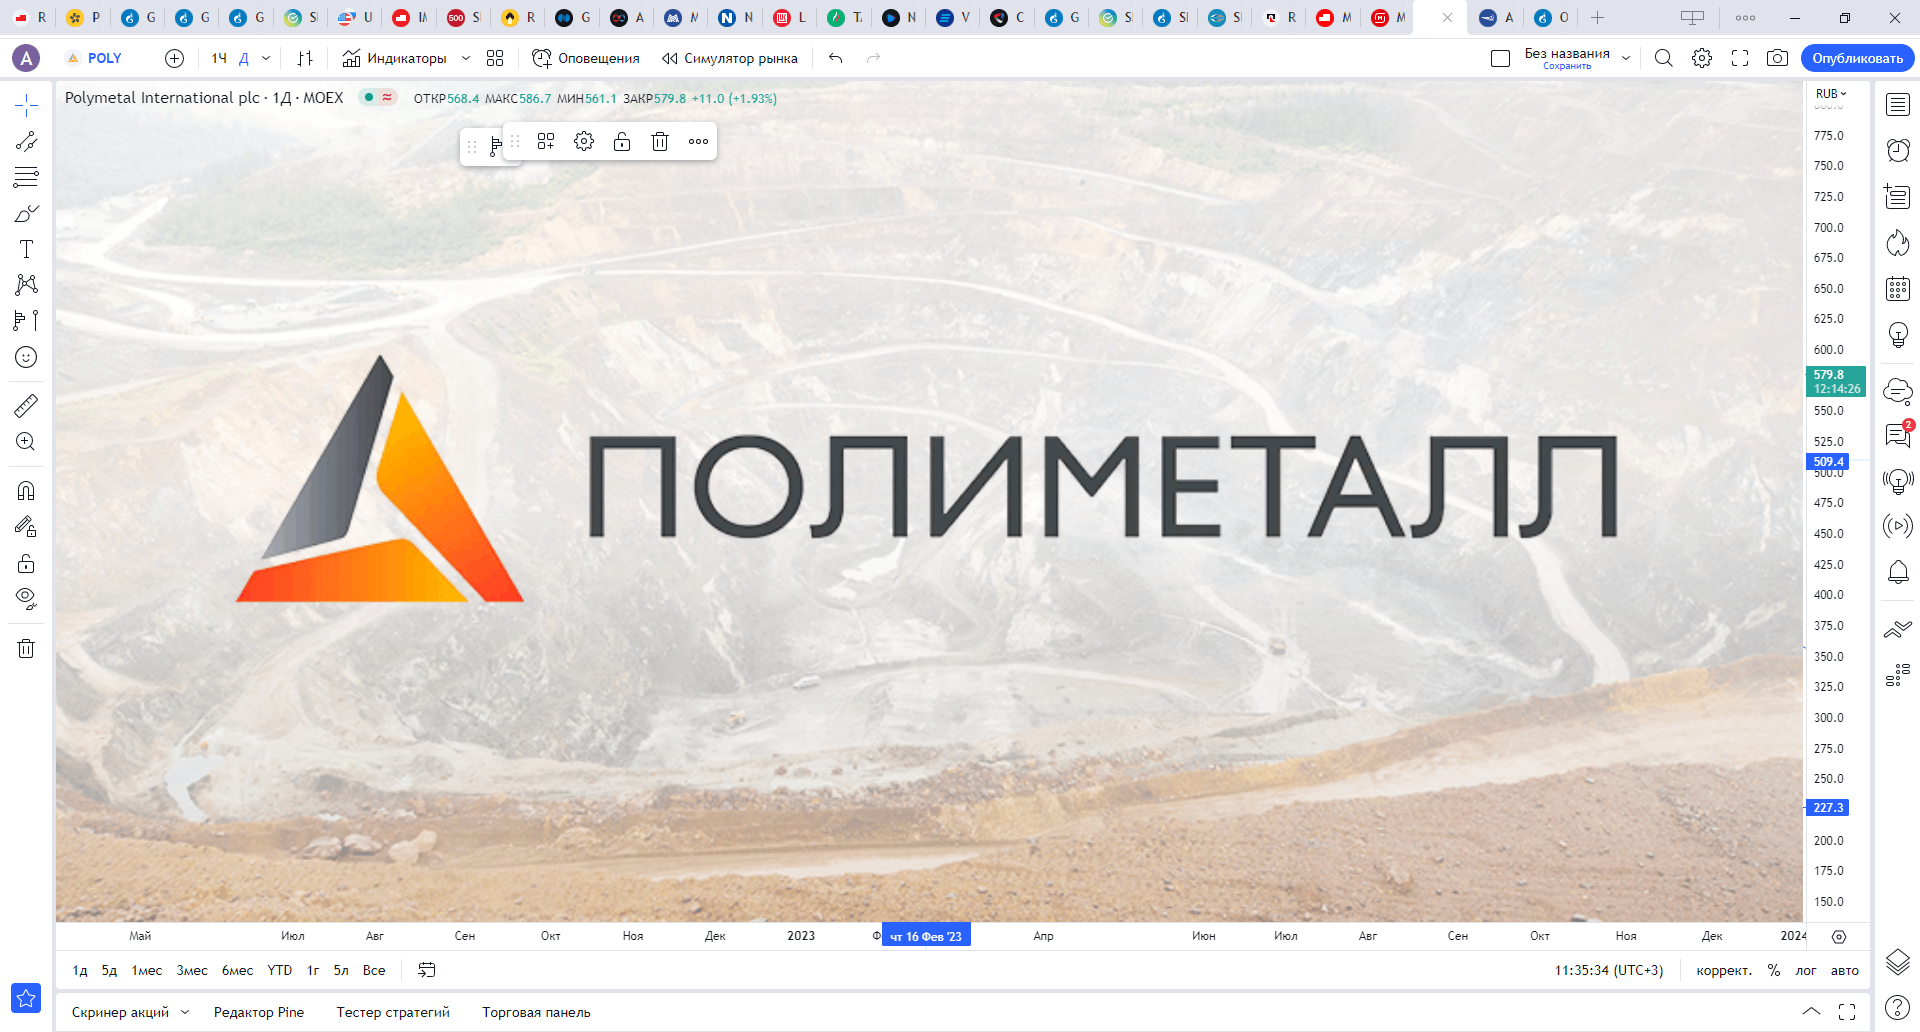Image resolution: width=1920 pixels, height=1032 pixels.
Task: Select the trend line drawing tool
Action: coord(26,141)
